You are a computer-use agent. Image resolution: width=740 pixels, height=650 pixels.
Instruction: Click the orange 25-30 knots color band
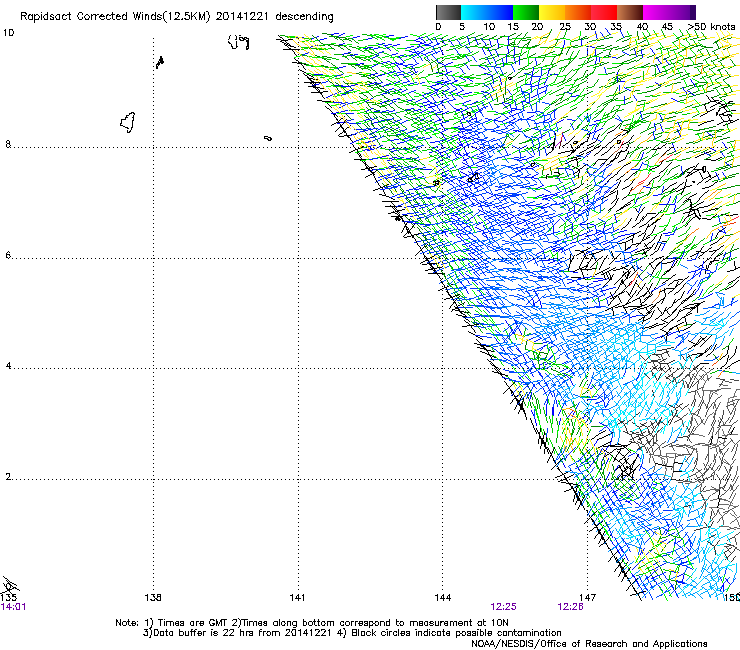[x=578, y=12]
